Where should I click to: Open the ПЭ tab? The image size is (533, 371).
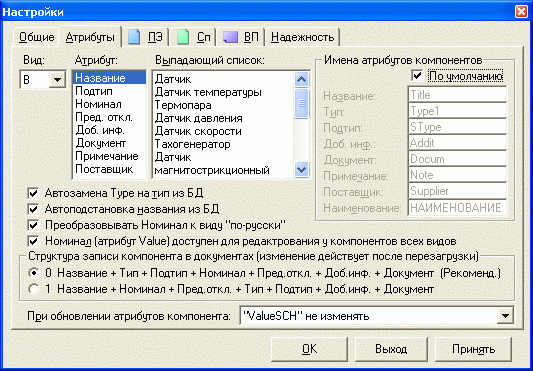146,37
